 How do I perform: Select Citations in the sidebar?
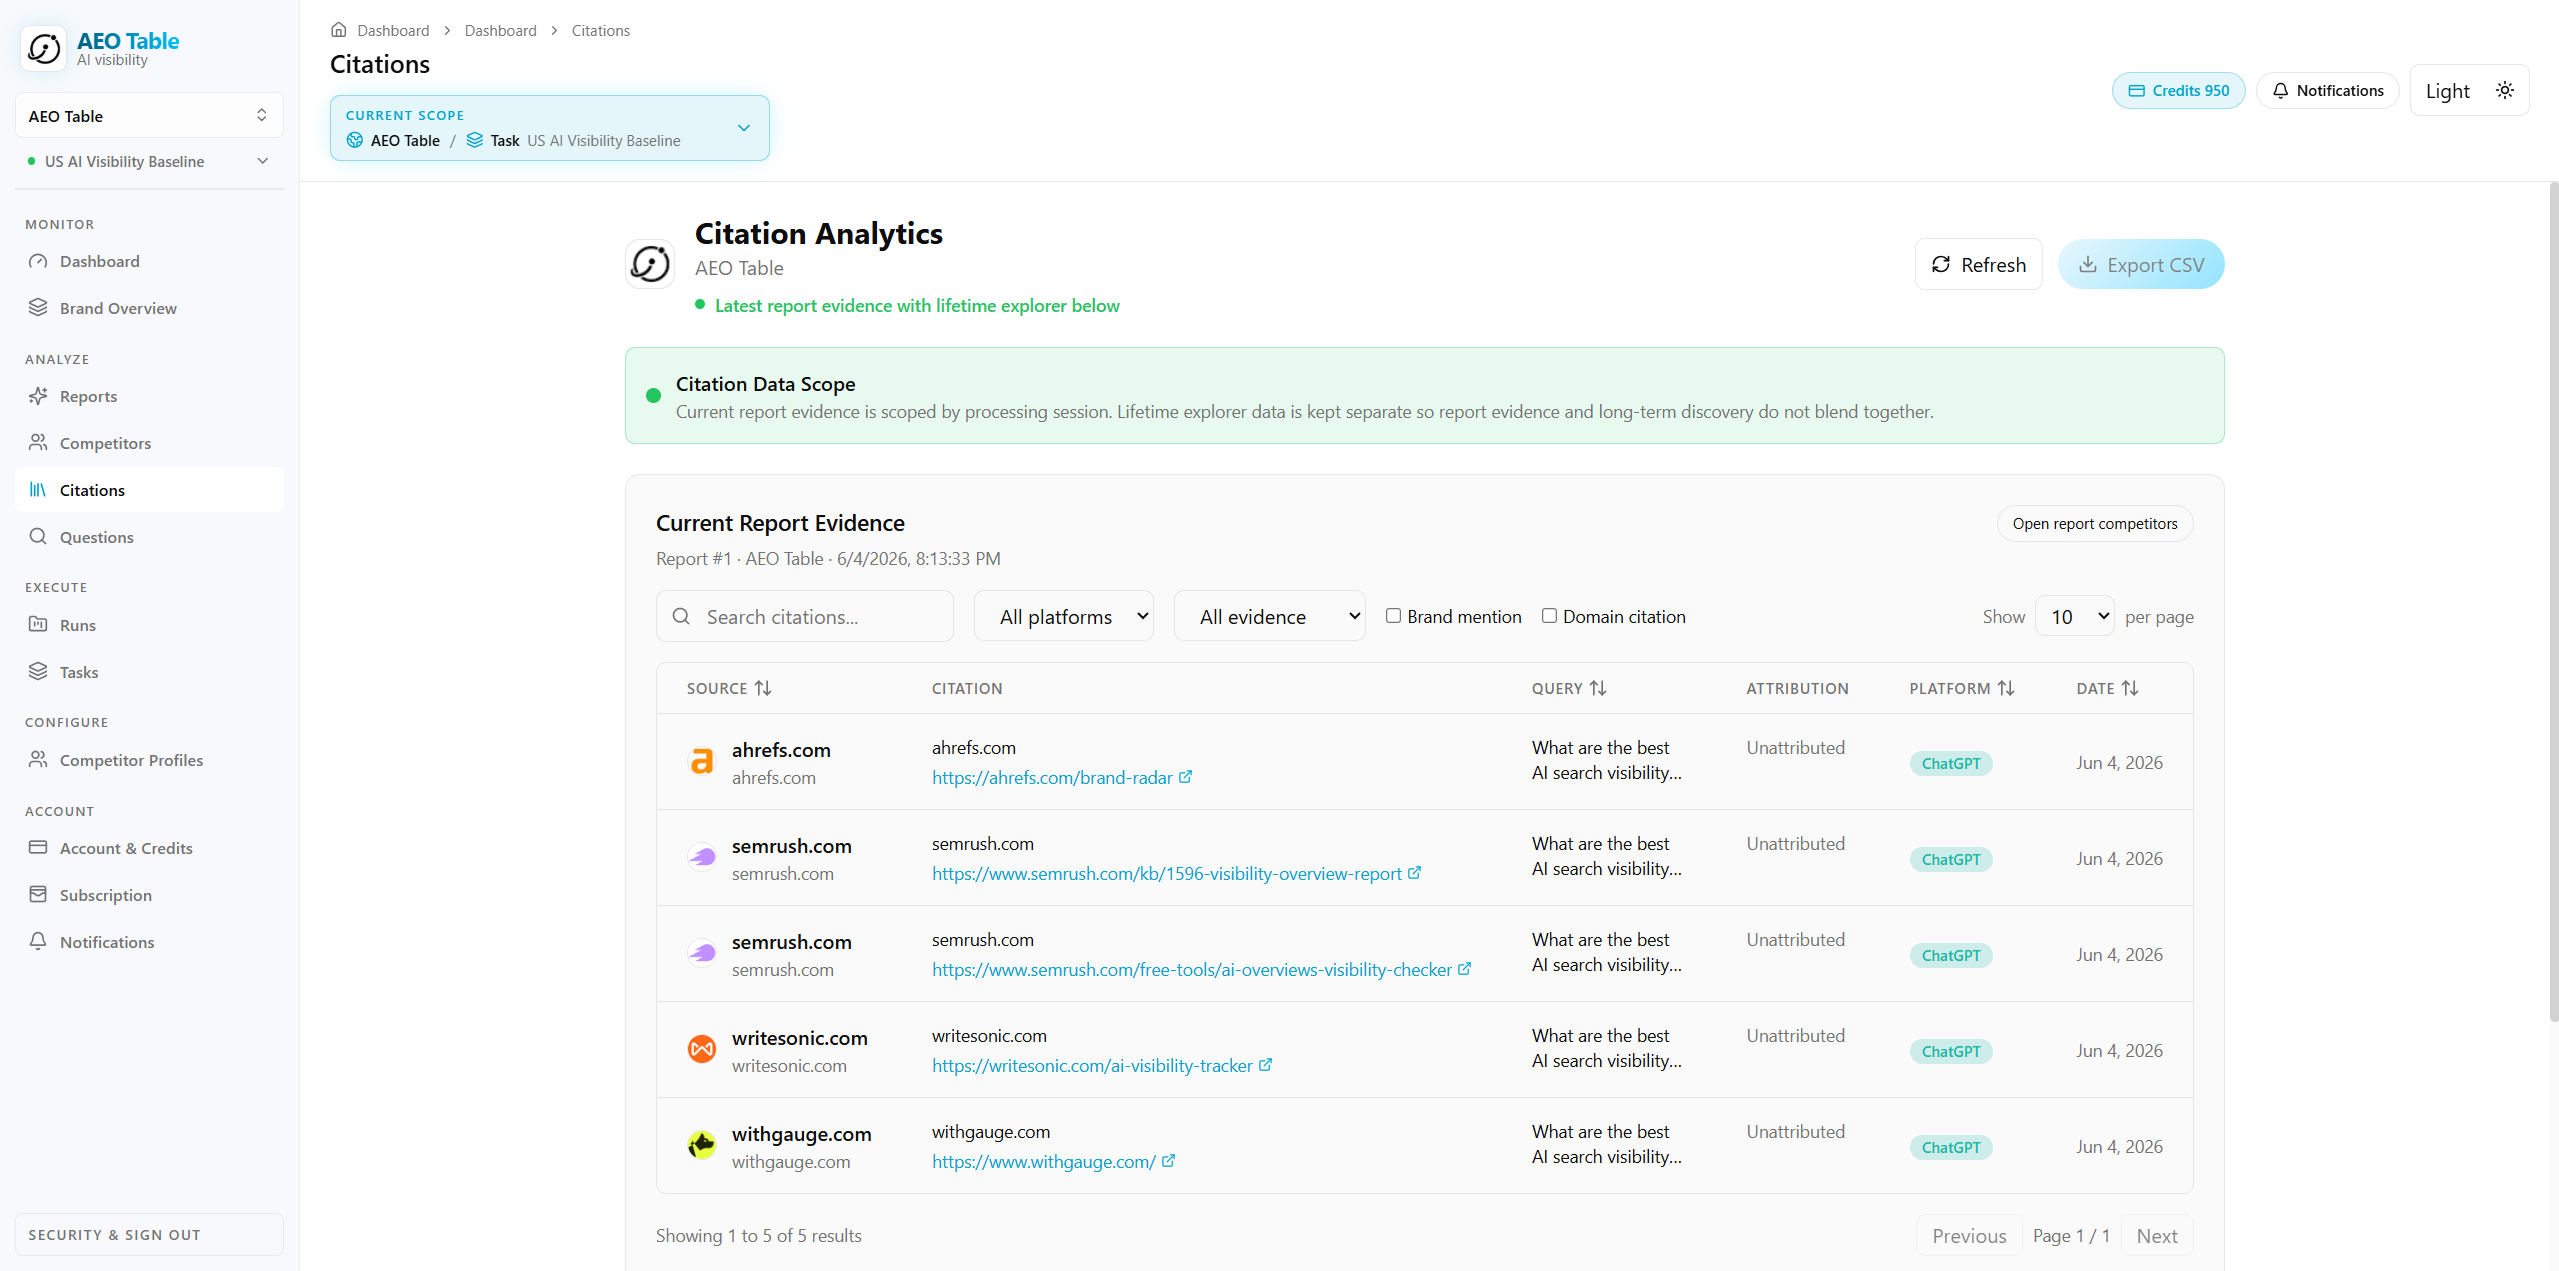[149, 490]
